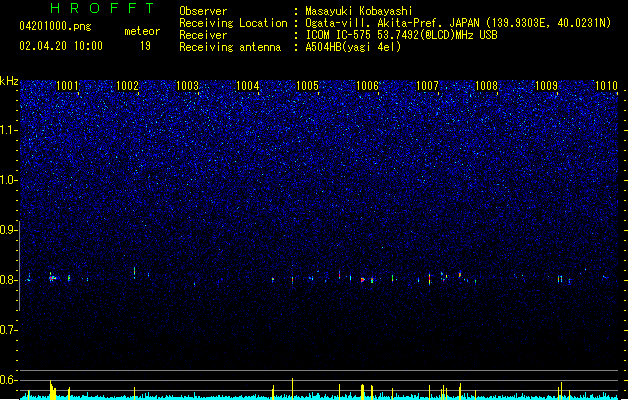This screenshot has height=400, width=629.
Task: Click the meteor count value 19
Action: [145, 46]
